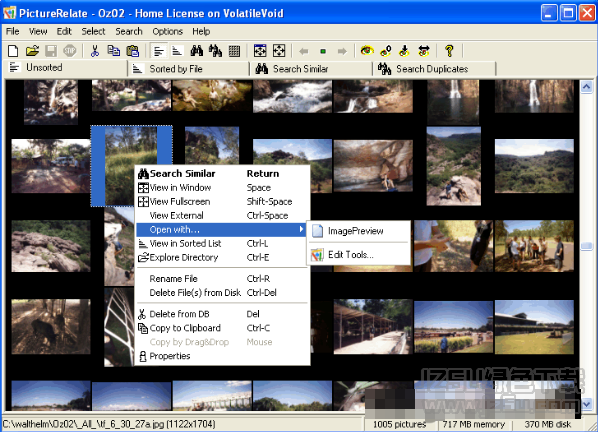This screenshot has width=598, height=432.
Task: Choose Delete from DB
Action: [222, 314]
